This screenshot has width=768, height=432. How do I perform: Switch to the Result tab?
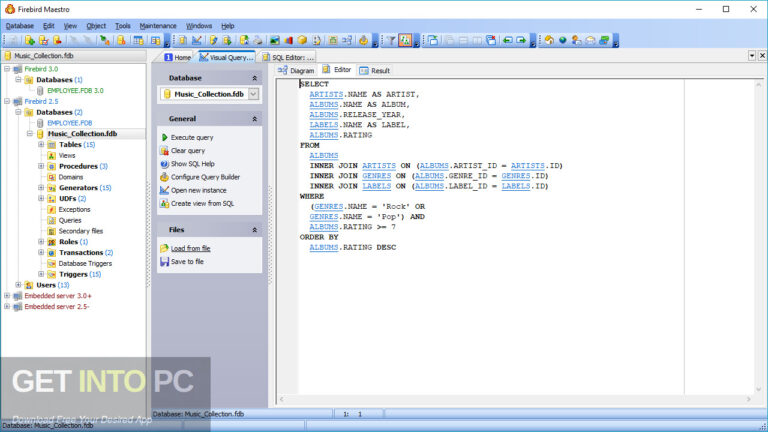(375, 71)
